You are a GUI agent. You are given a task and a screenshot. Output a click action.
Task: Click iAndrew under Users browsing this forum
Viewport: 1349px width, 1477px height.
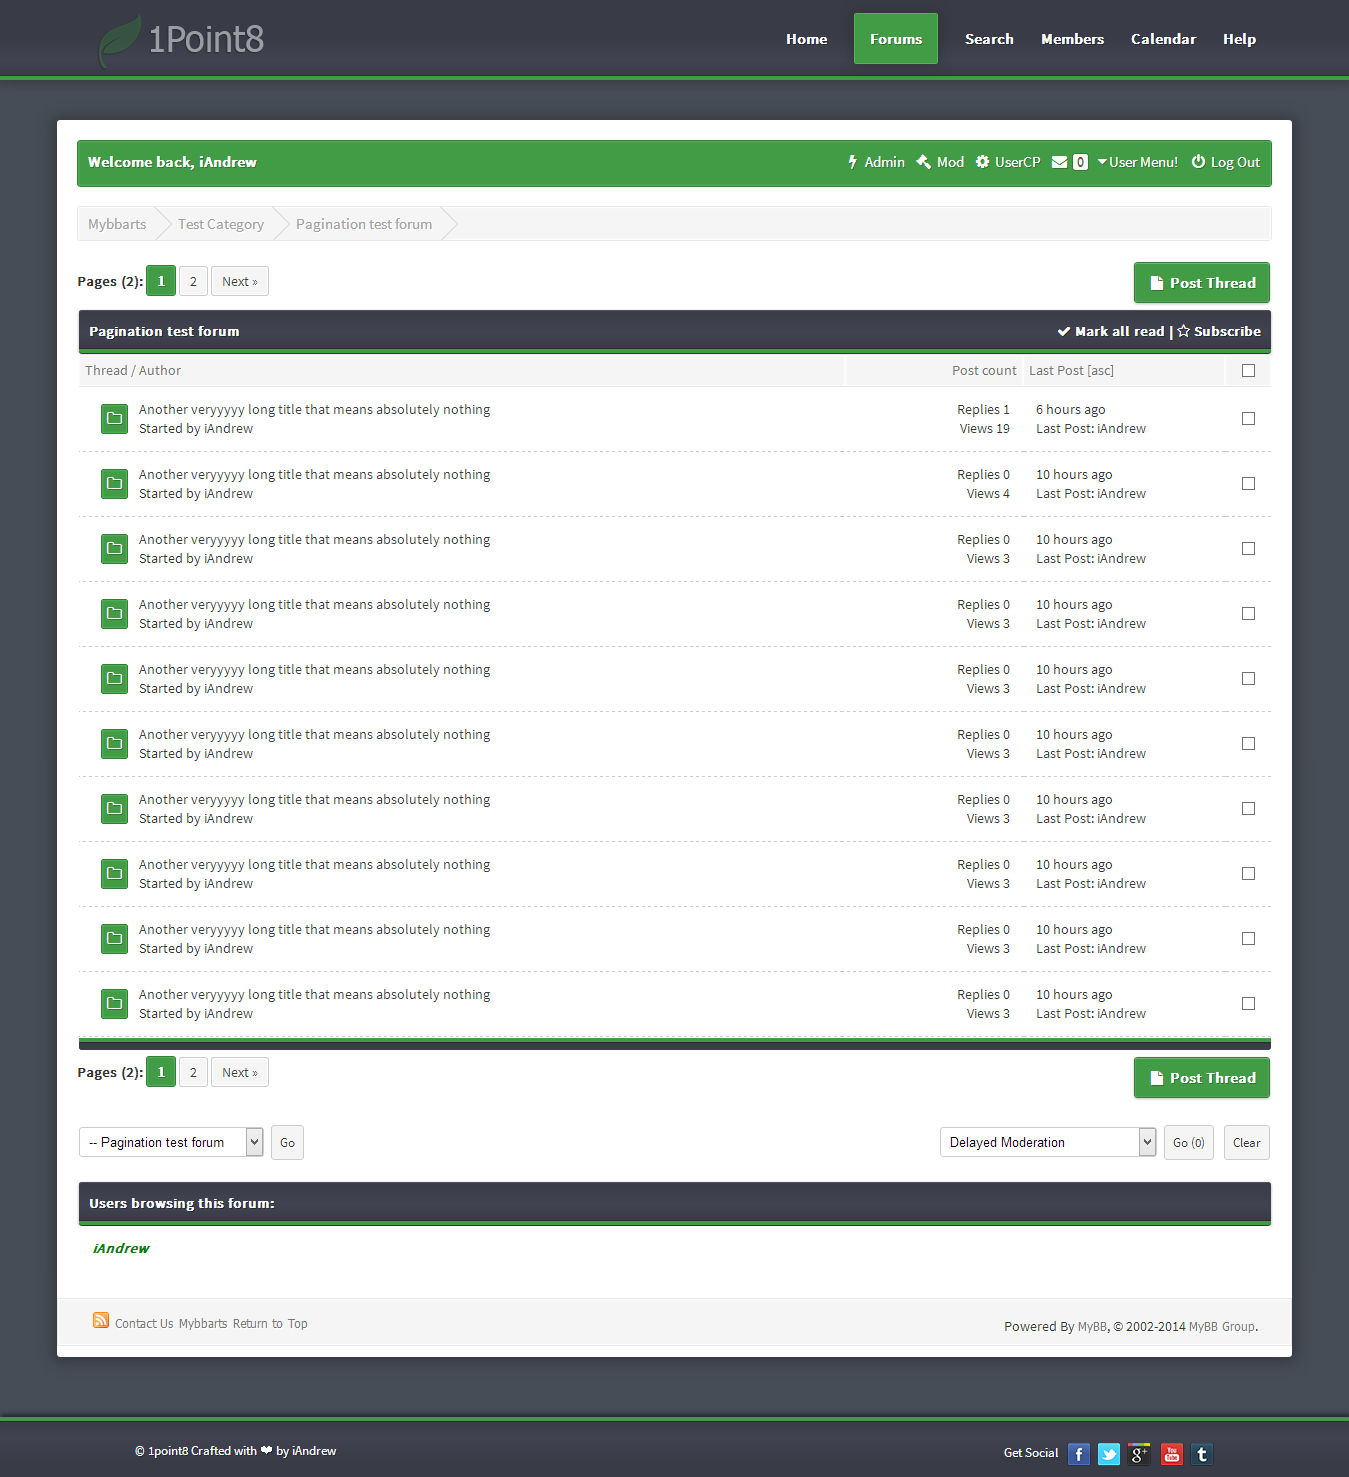121,1248
